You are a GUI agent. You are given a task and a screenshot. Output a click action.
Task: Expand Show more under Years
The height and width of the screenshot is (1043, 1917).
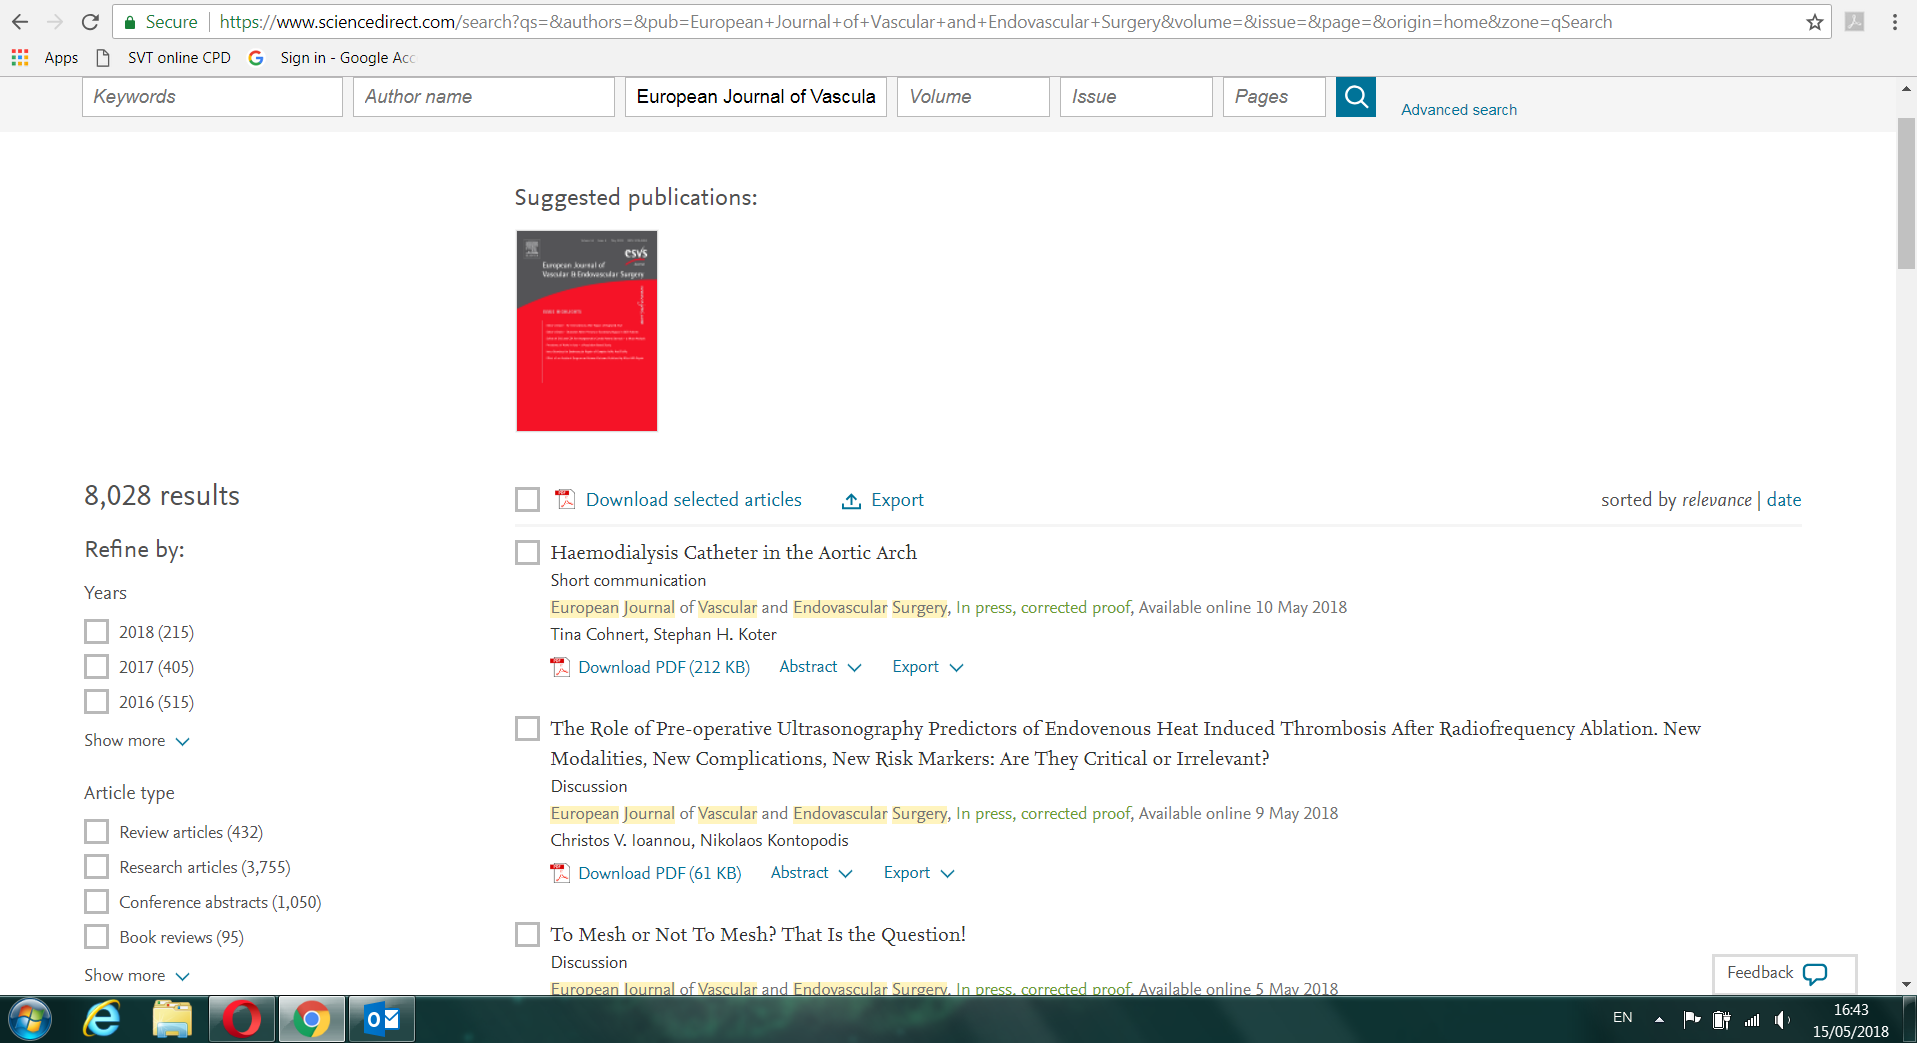click(136, 741)
